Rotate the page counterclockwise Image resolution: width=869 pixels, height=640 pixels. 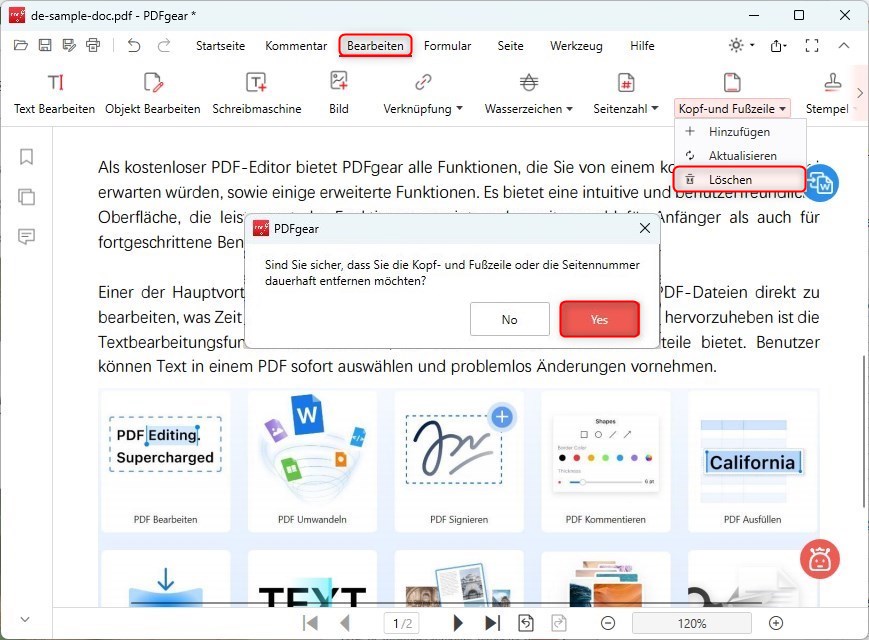[525, 623]
